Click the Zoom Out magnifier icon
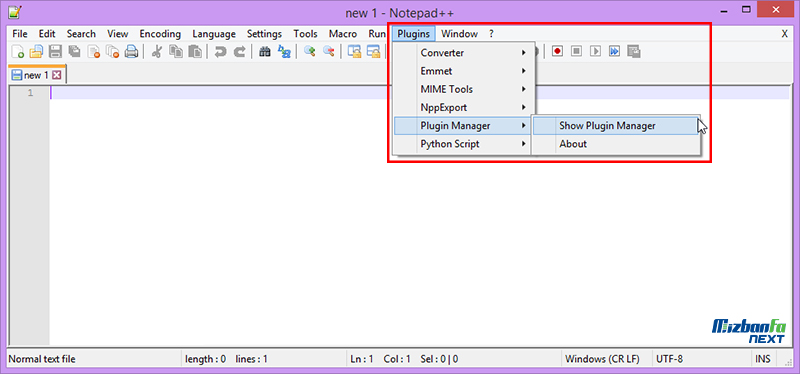Screen dimensions: 800x374 [x=329, y=51]
